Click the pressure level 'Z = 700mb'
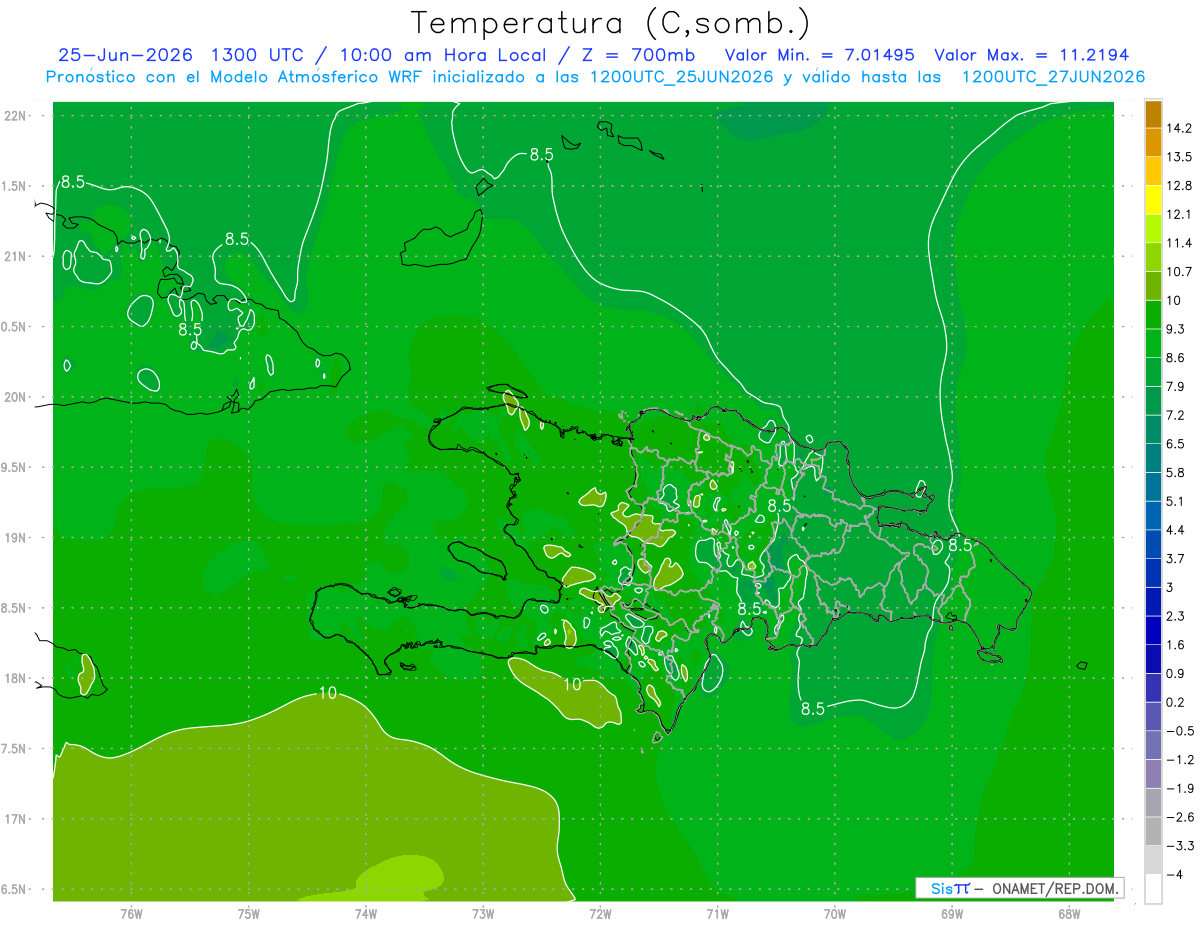Image resolution: width=1200 pixels, height=927 pixels. click(x=638, y=55)
